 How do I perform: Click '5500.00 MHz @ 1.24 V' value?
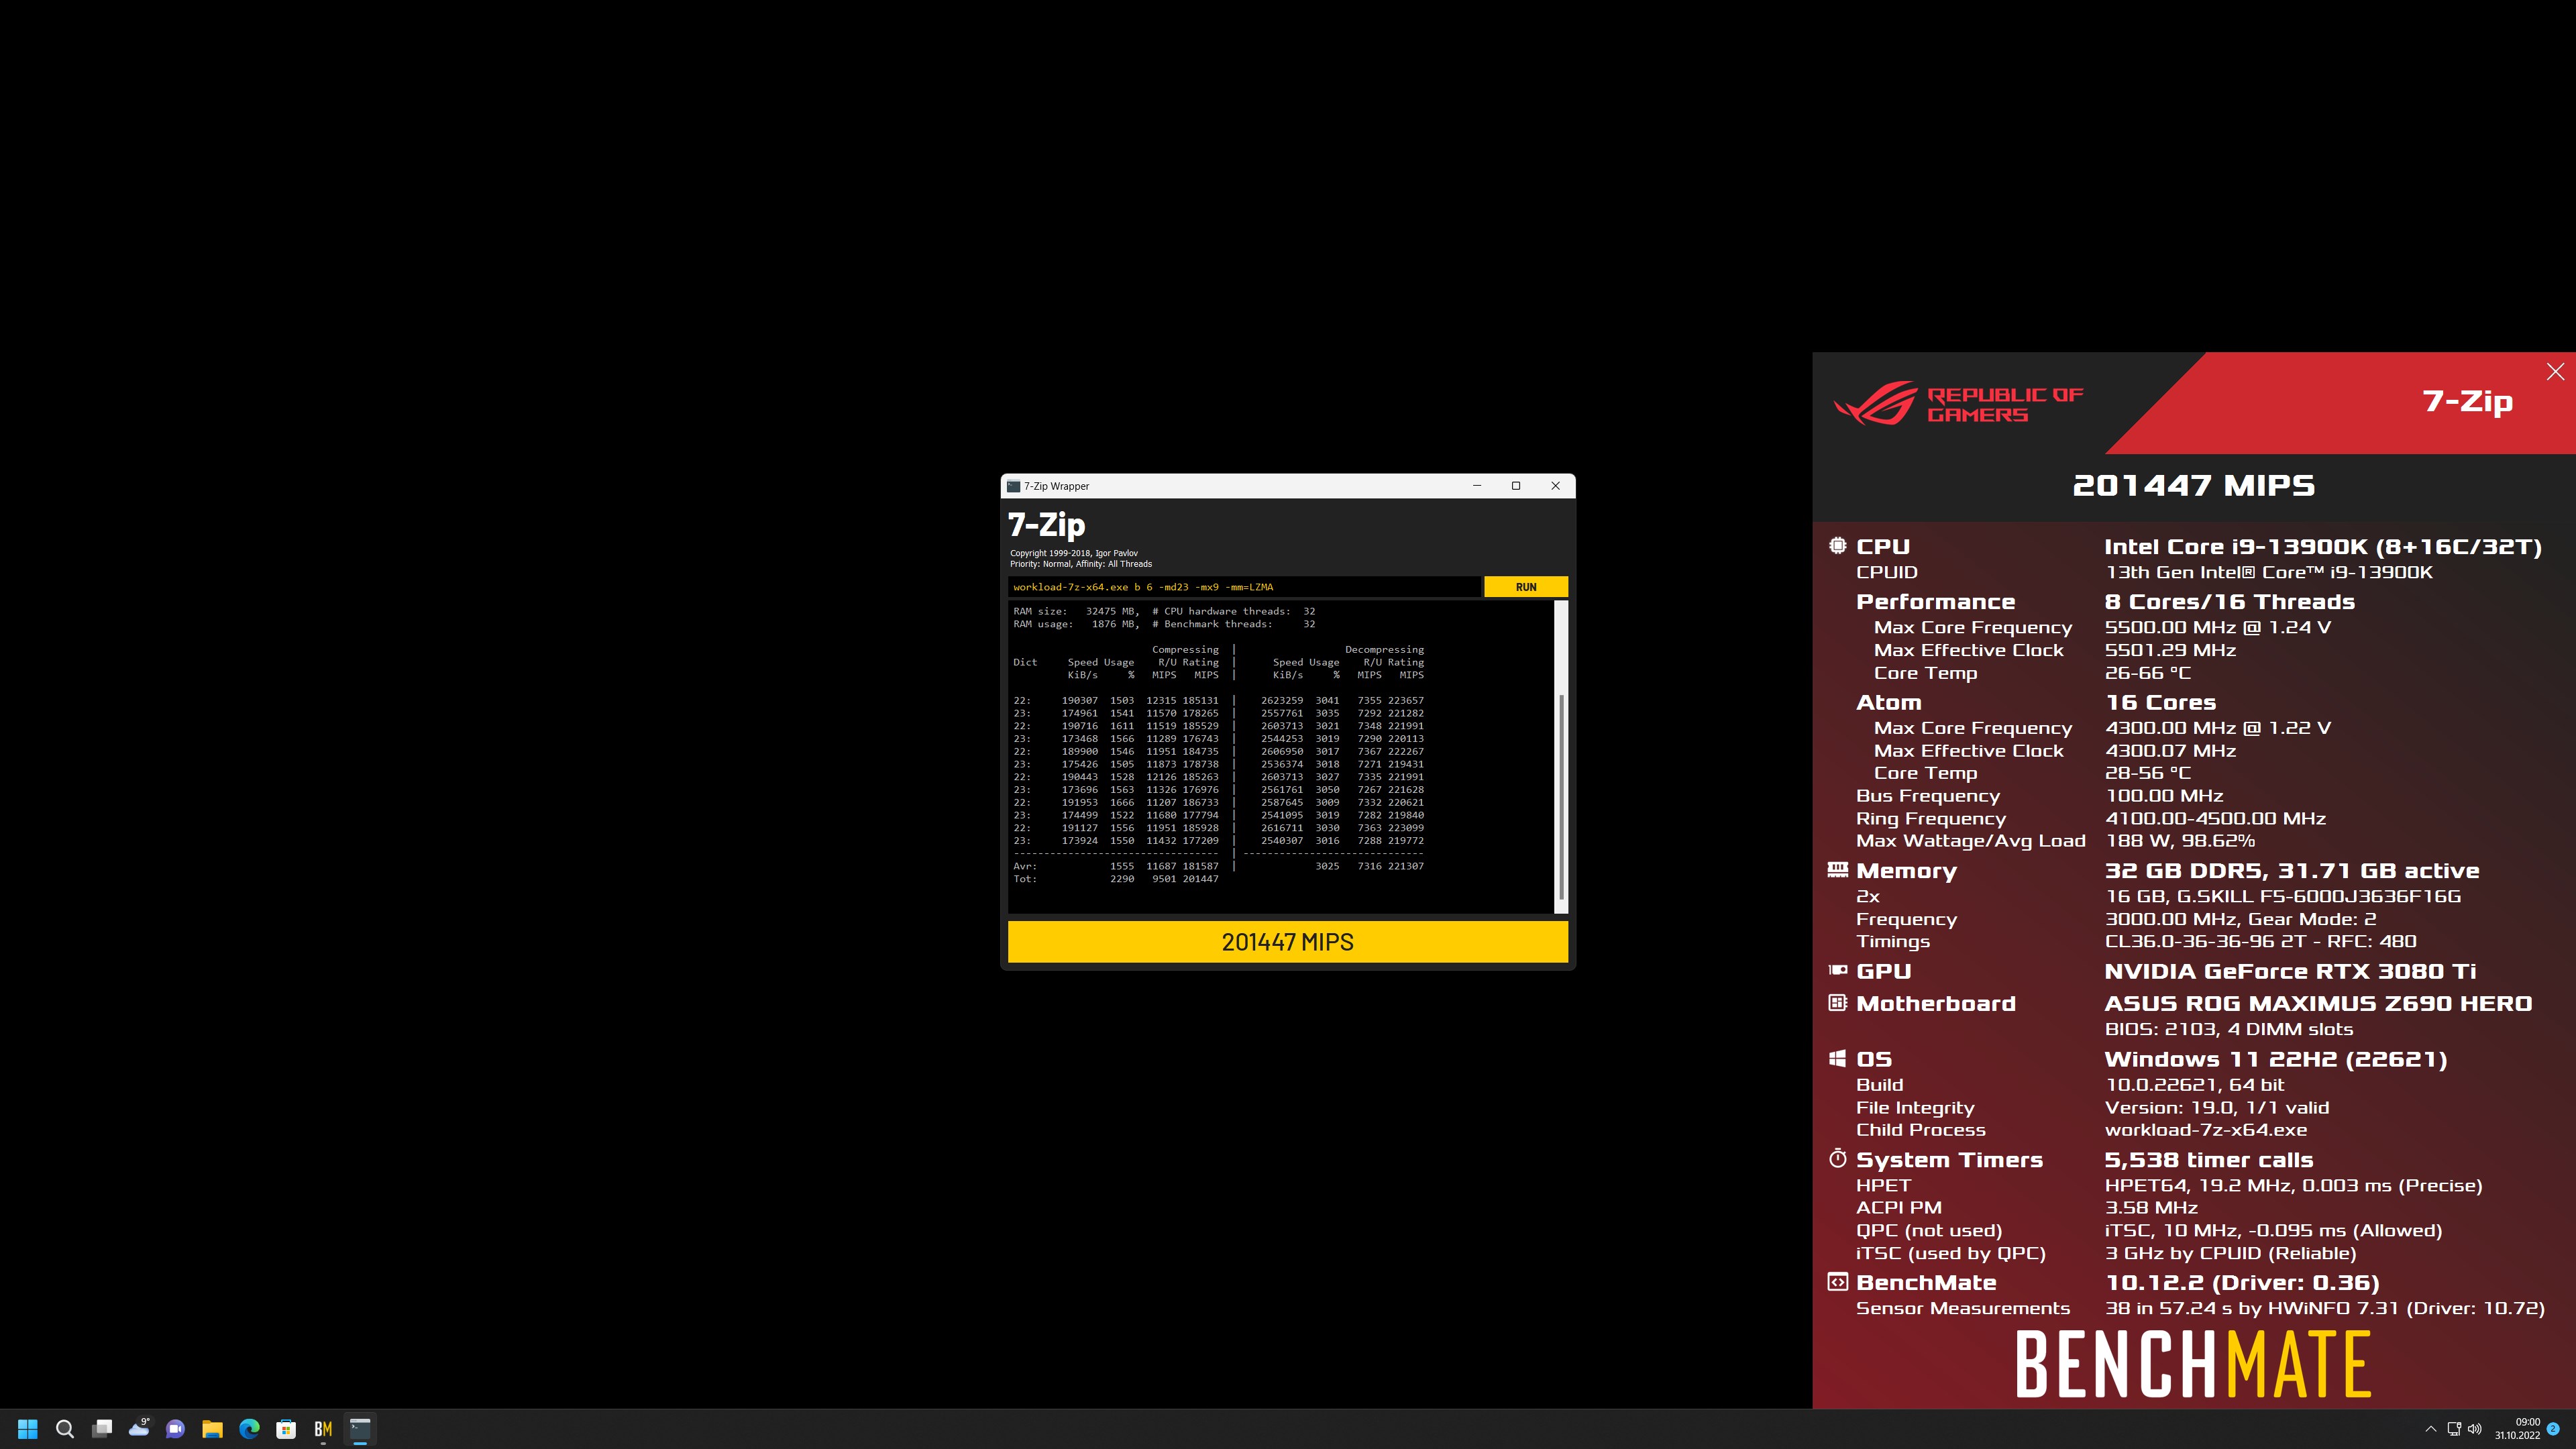click(x=2217, y=627)
